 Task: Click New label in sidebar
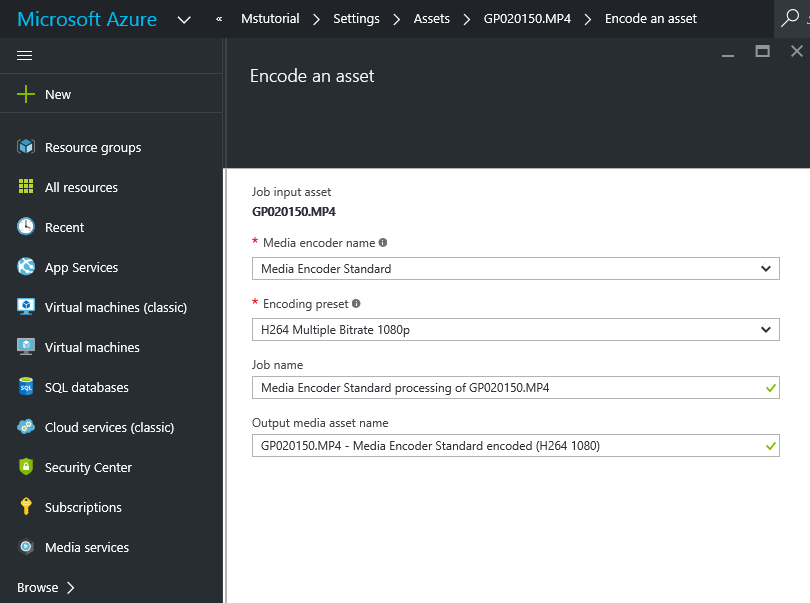[58, 95]
